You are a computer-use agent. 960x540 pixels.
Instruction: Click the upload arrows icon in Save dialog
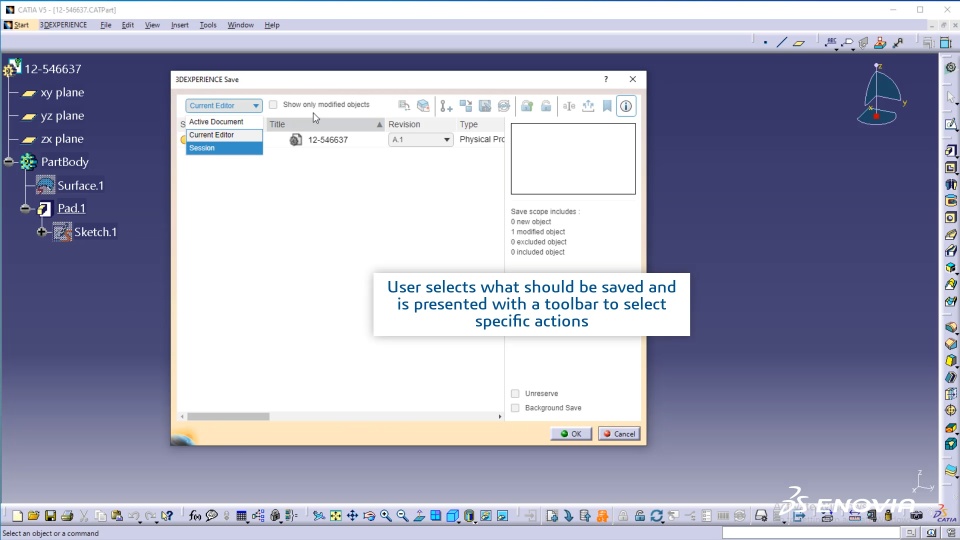pos(588,106)
